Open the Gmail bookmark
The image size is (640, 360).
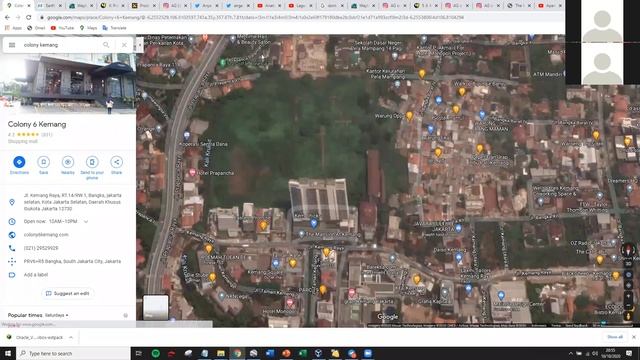pos(36,28)
